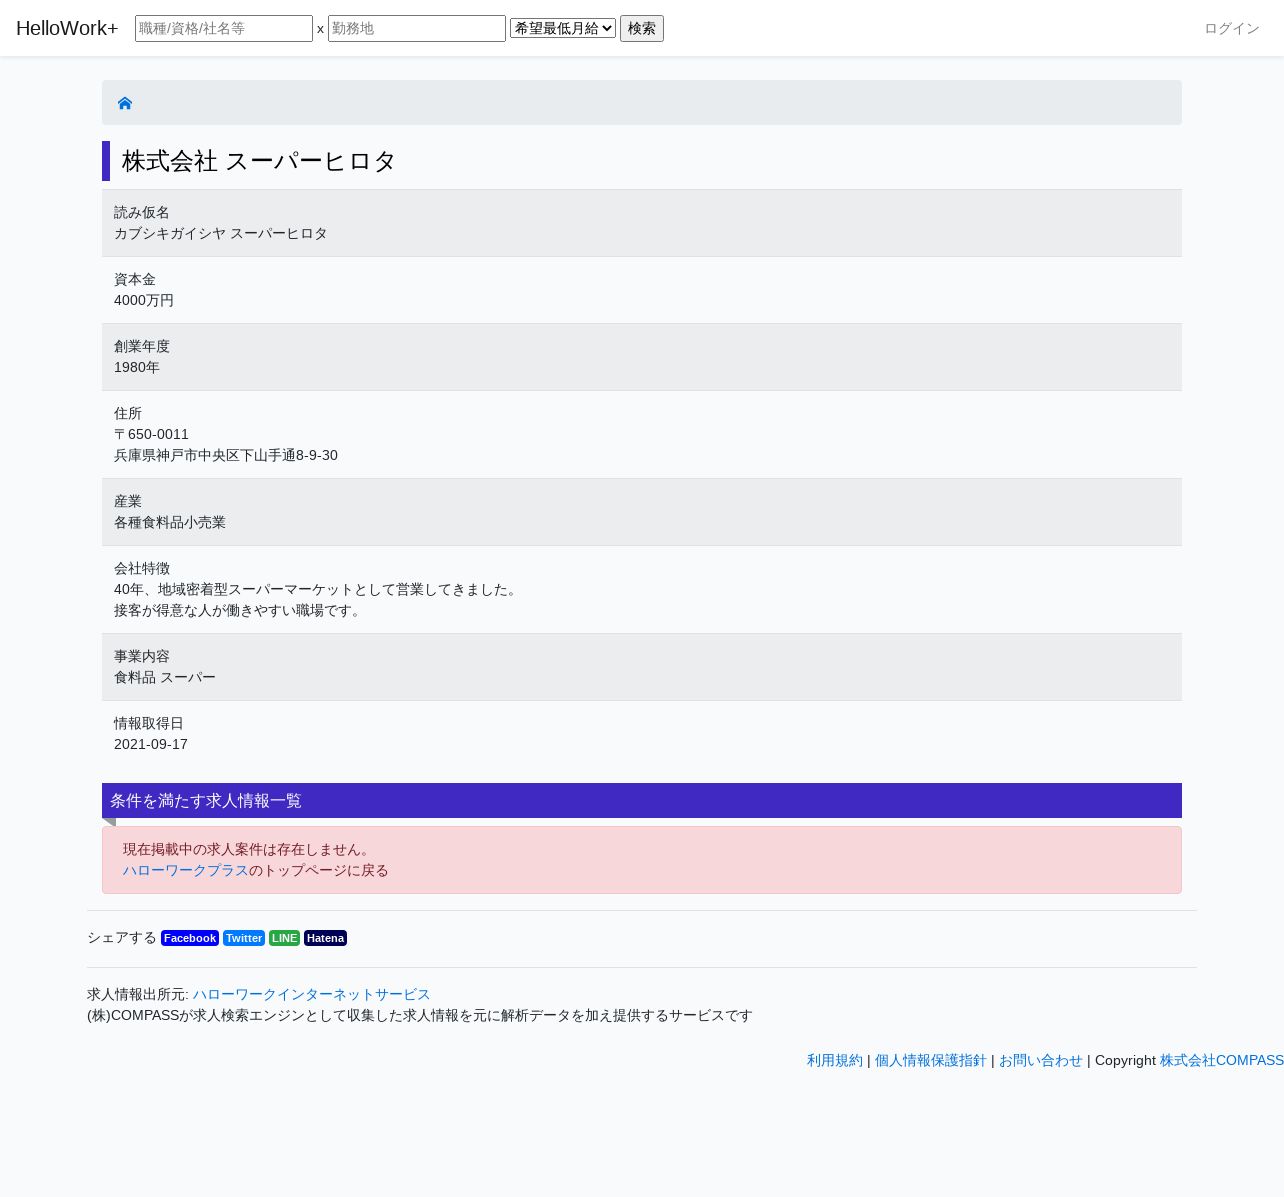Open the HelloWork+ site logo link
Image resolution: width=1284 pixels, height=1197 pixels.
point(67,28)
